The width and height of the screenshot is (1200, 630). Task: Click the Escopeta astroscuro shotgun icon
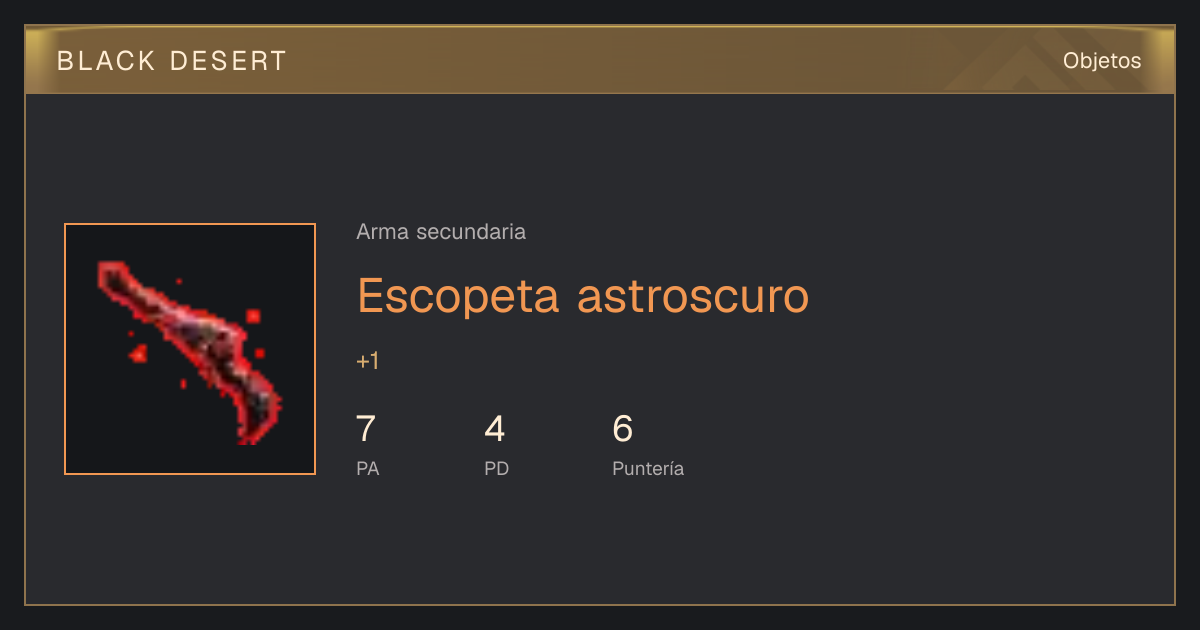pyautogui.click(x=190, y=352)
